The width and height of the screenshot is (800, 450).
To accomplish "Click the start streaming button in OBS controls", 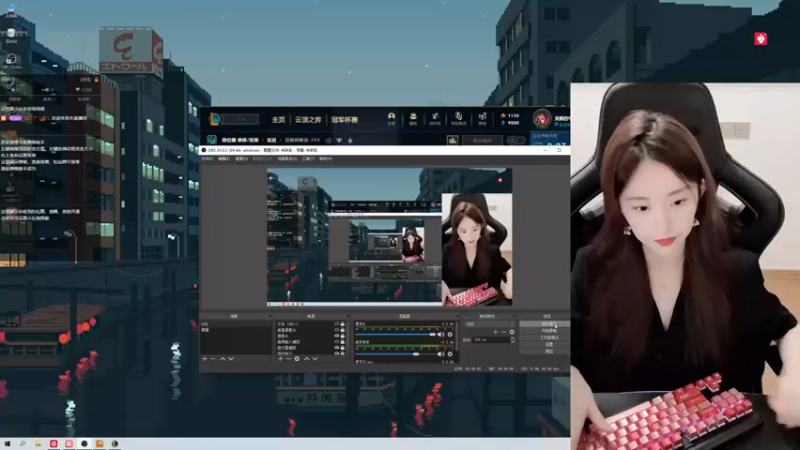I will [544, 324].
